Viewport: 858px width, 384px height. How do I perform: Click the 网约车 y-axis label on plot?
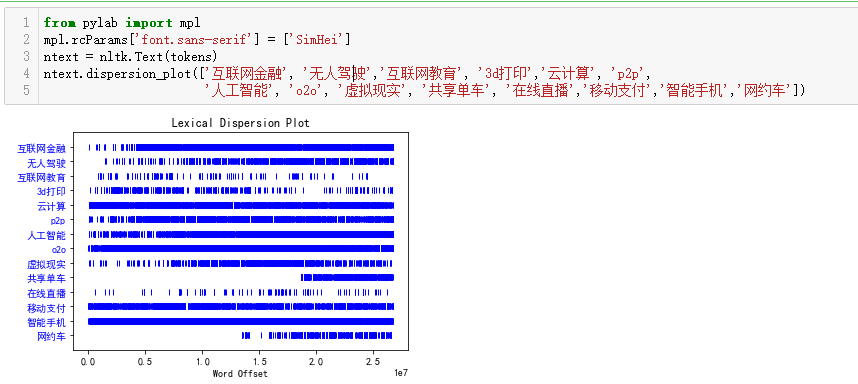coord(51,336)
